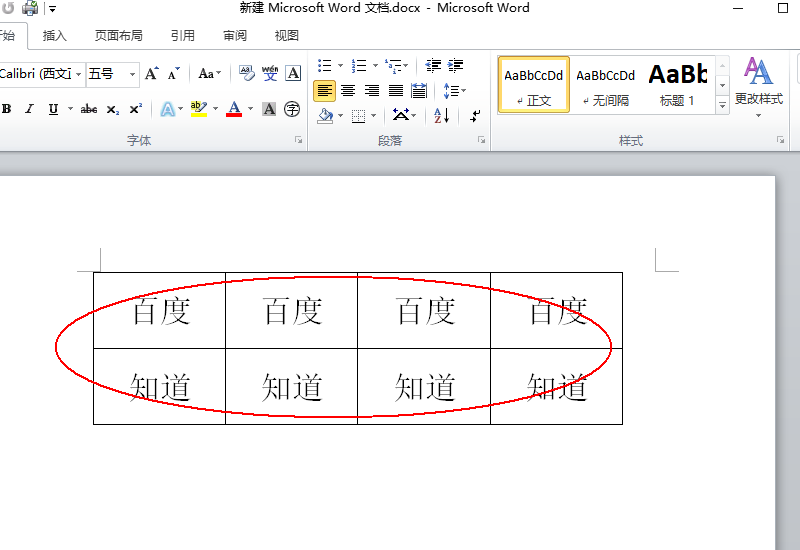Toggle Bold formatting
This screenshot has height=550, width=800.
point(7,109)
